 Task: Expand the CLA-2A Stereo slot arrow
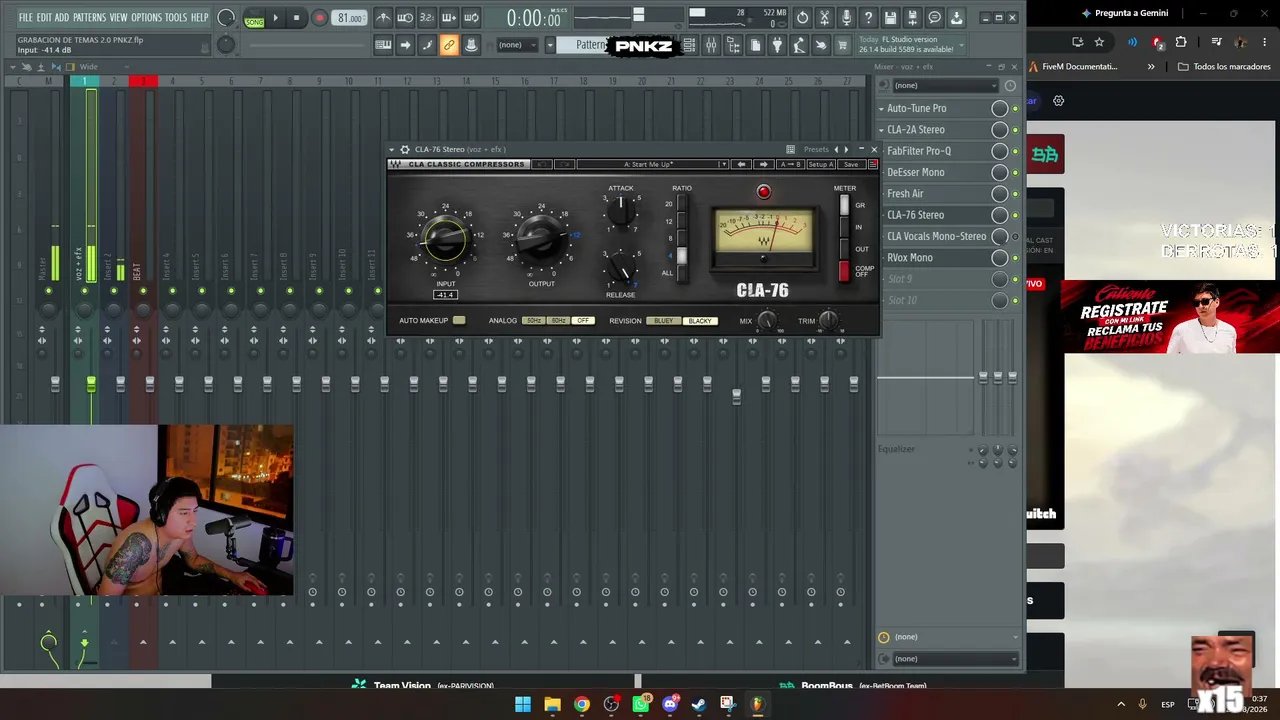[882, 130]
